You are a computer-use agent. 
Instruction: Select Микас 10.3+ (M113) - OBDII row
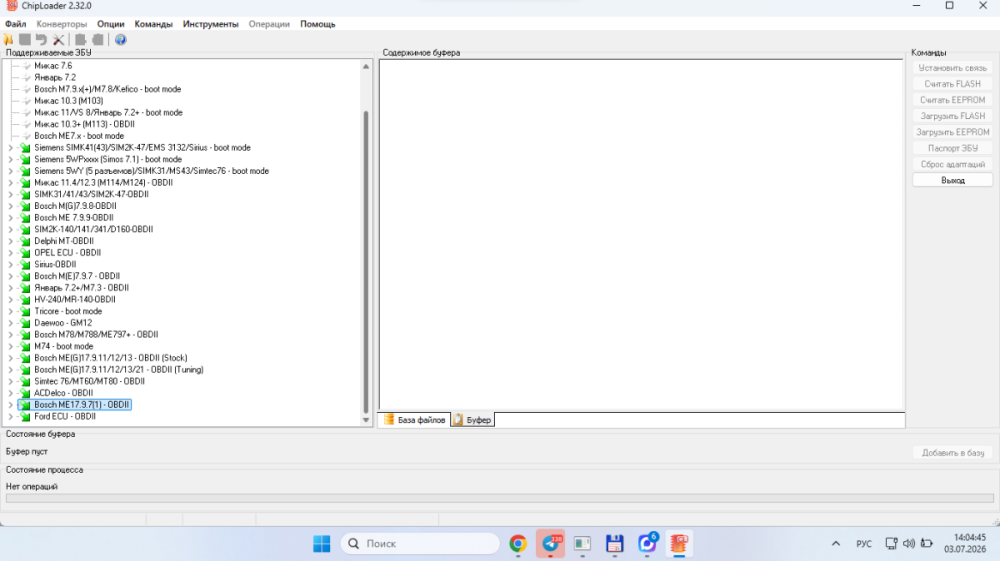(84, 124)
